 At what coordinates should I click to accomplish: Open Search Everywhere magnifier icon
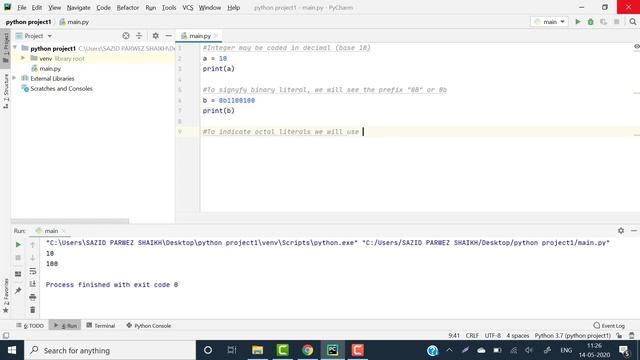[x=633, y=22]
